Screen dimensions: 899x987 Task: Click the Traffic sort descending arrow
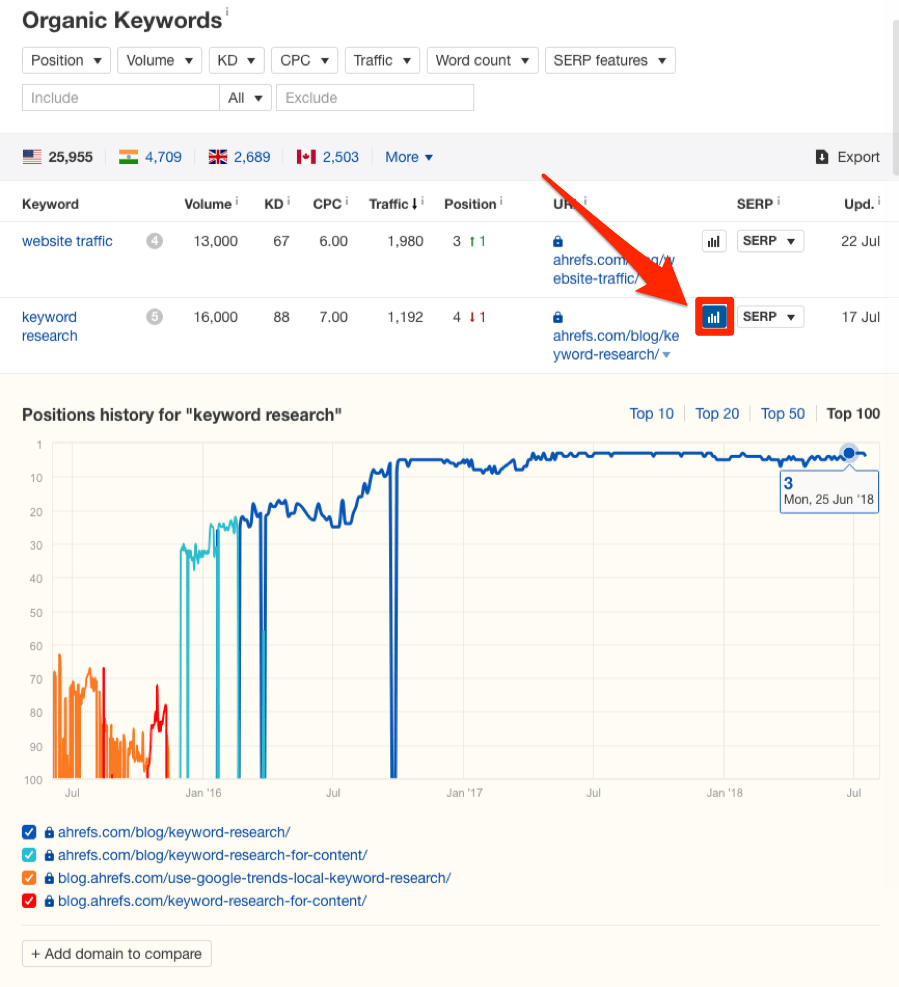(x=414, y=204)
